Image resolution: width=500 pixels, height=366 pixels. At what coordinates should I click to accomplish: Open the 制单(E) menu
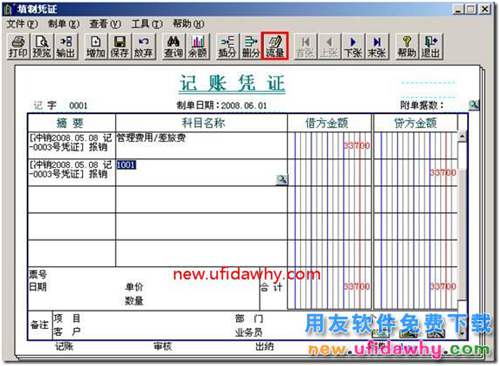63,24
